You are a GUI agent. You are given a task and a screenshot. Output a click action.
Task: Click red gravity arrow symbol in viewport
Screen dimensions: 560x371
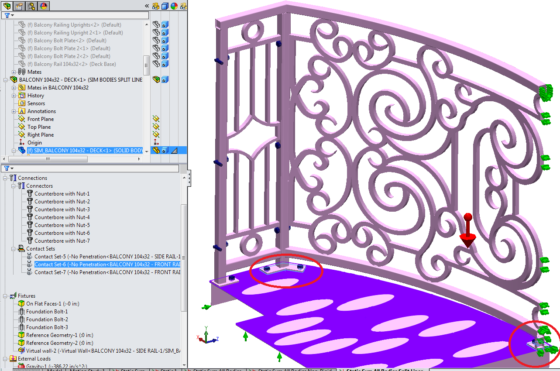pyautogui.click(x=468, y=231)
